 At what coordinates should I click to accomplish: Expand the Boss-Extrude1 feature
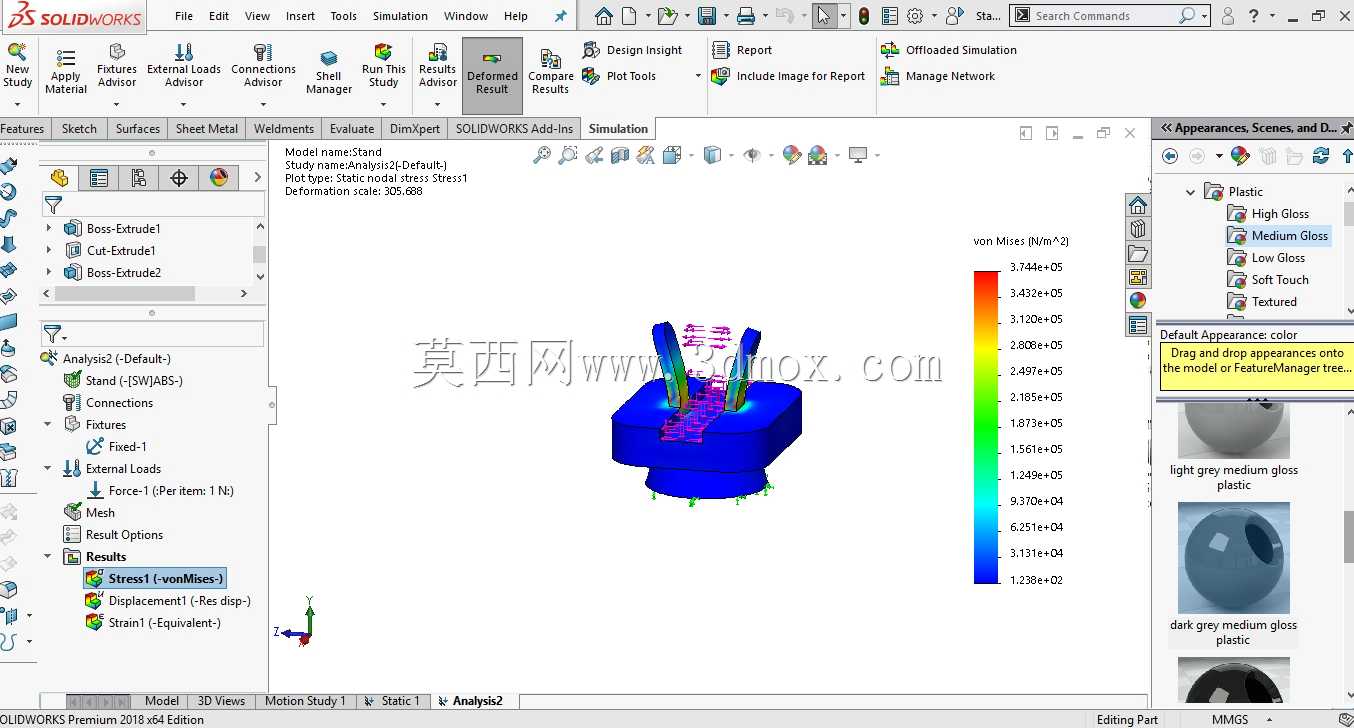pos(49,228)
